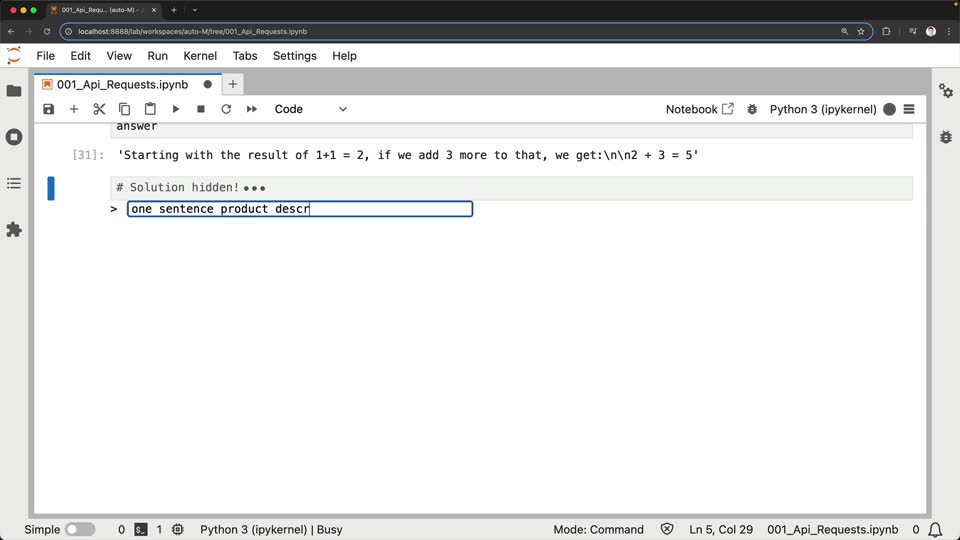Click the Python 3 (ipykernel) kernel name
Screen dimensions: 960x540
click(x=823, y=109)
